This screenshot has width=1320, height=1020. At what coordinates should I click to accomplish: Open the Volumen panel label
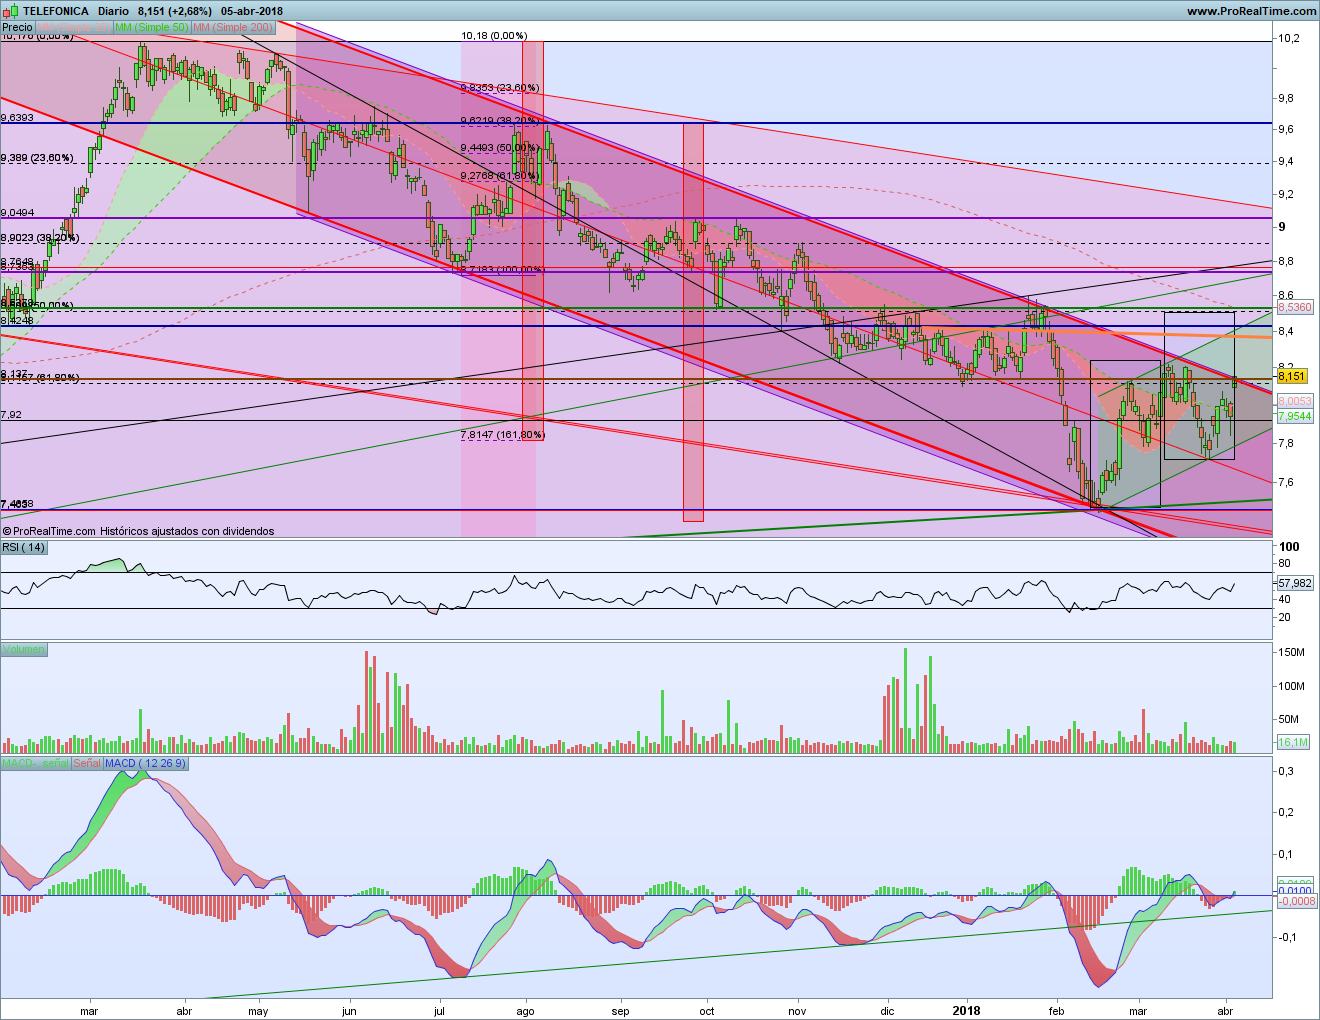pyautogui.click(x=23, y=650)
